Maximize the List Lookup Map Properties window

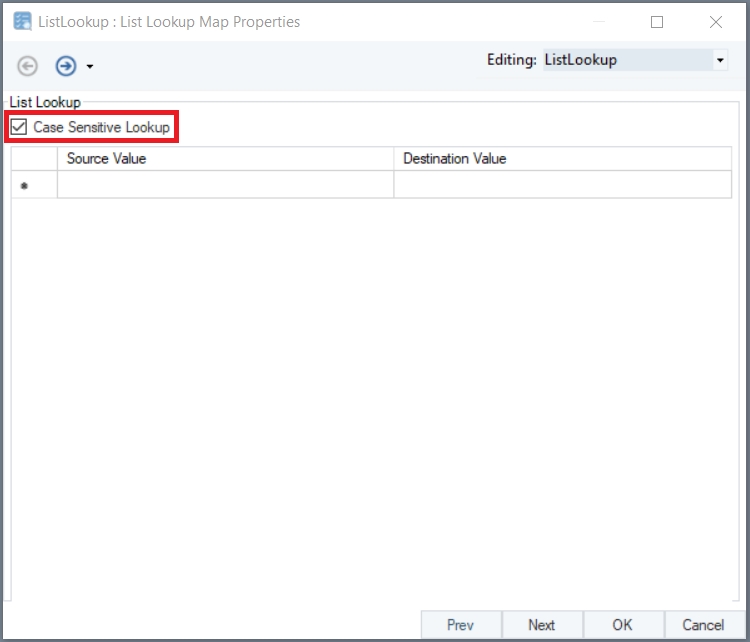pyautogui.click(x=657, y=22)
